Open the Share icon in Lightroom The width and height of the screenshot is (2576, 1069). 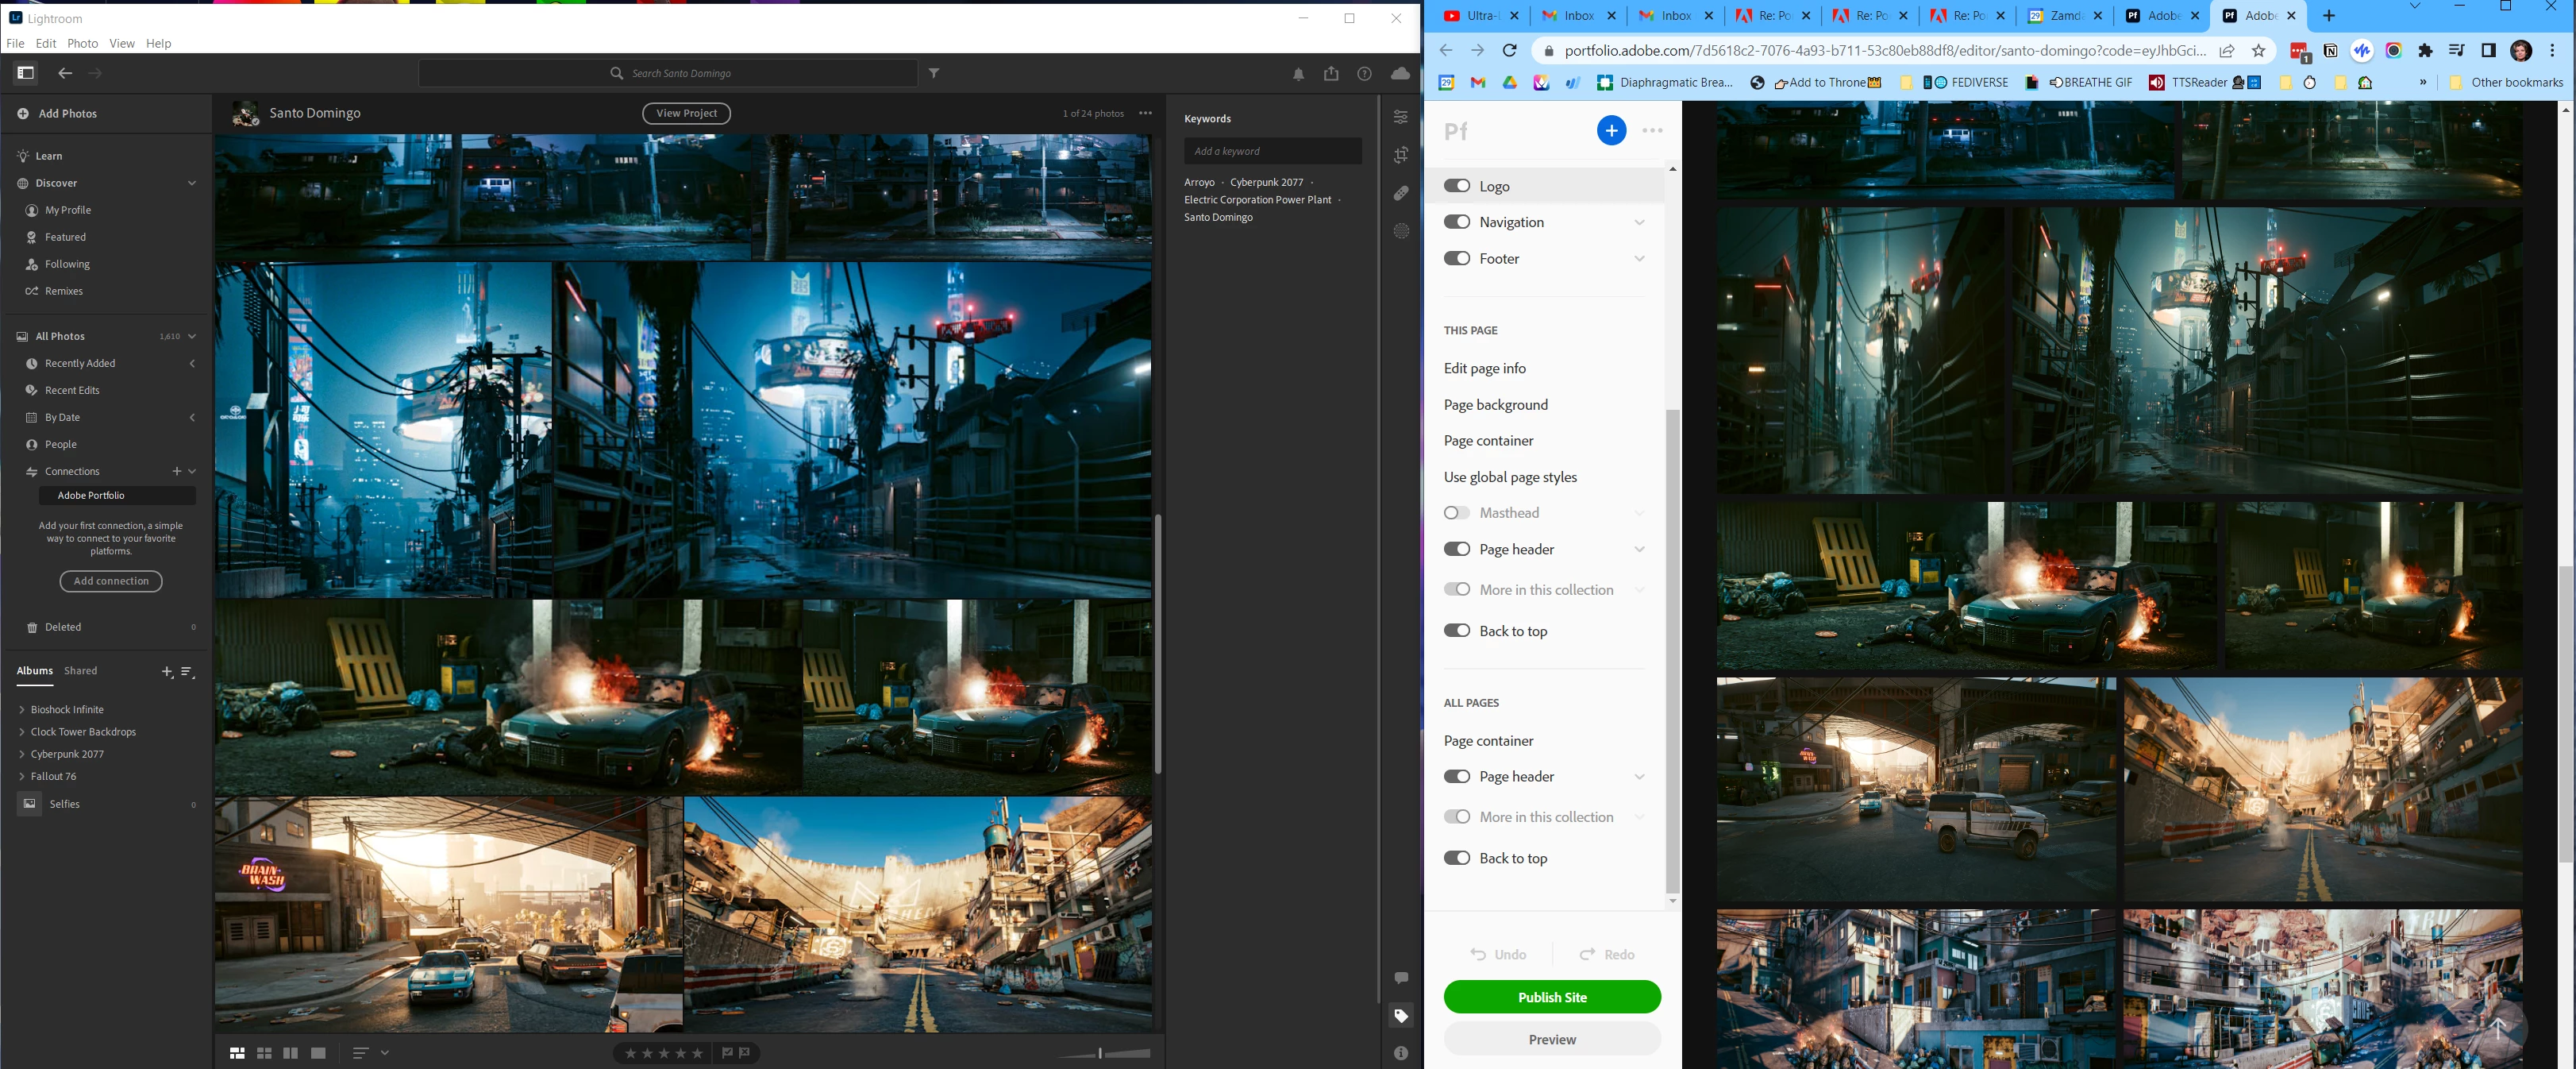1331,74
